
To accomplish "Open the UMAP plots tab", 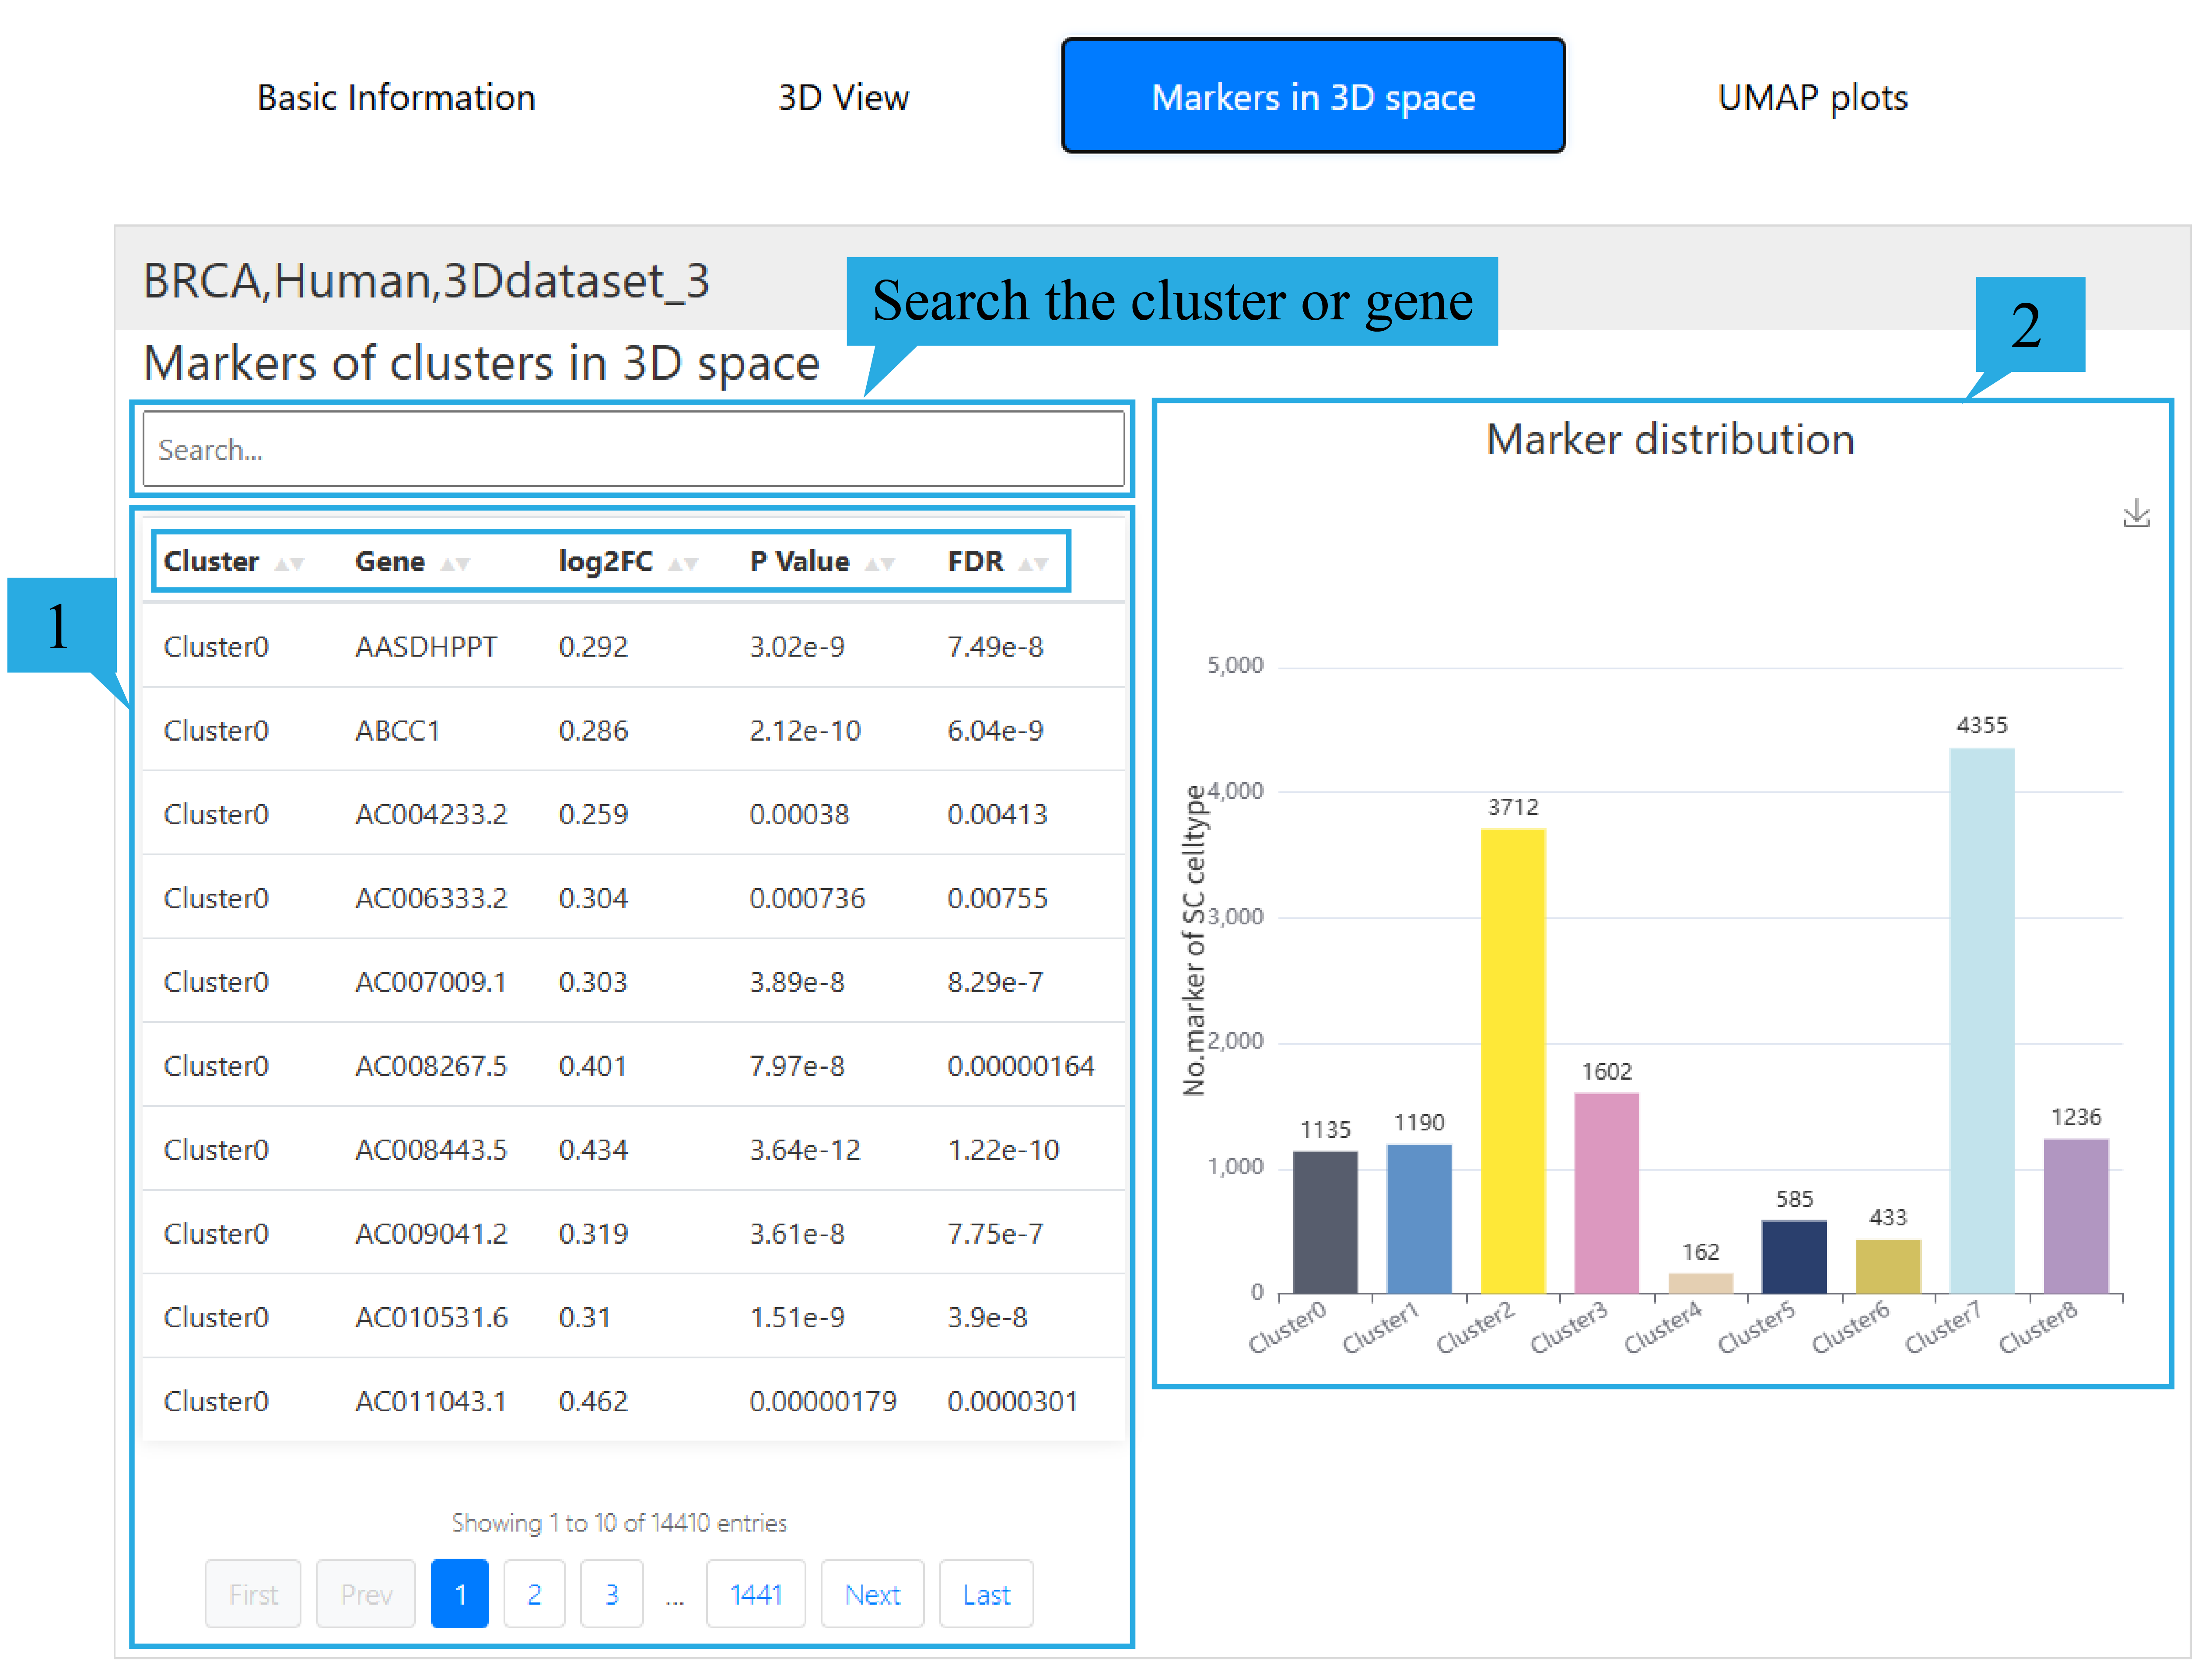I will 1812,97.
